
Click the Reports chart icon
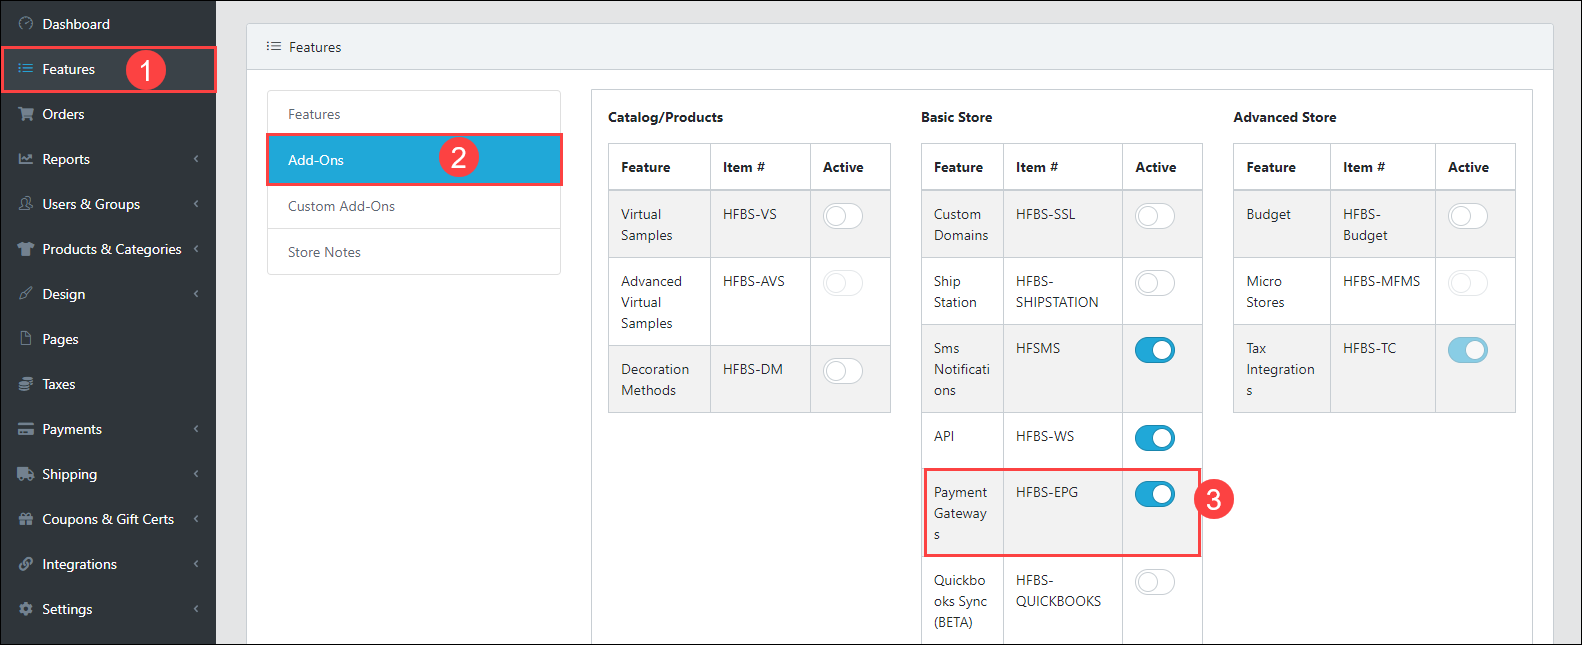pyautogui.click(x=26, y=159)
